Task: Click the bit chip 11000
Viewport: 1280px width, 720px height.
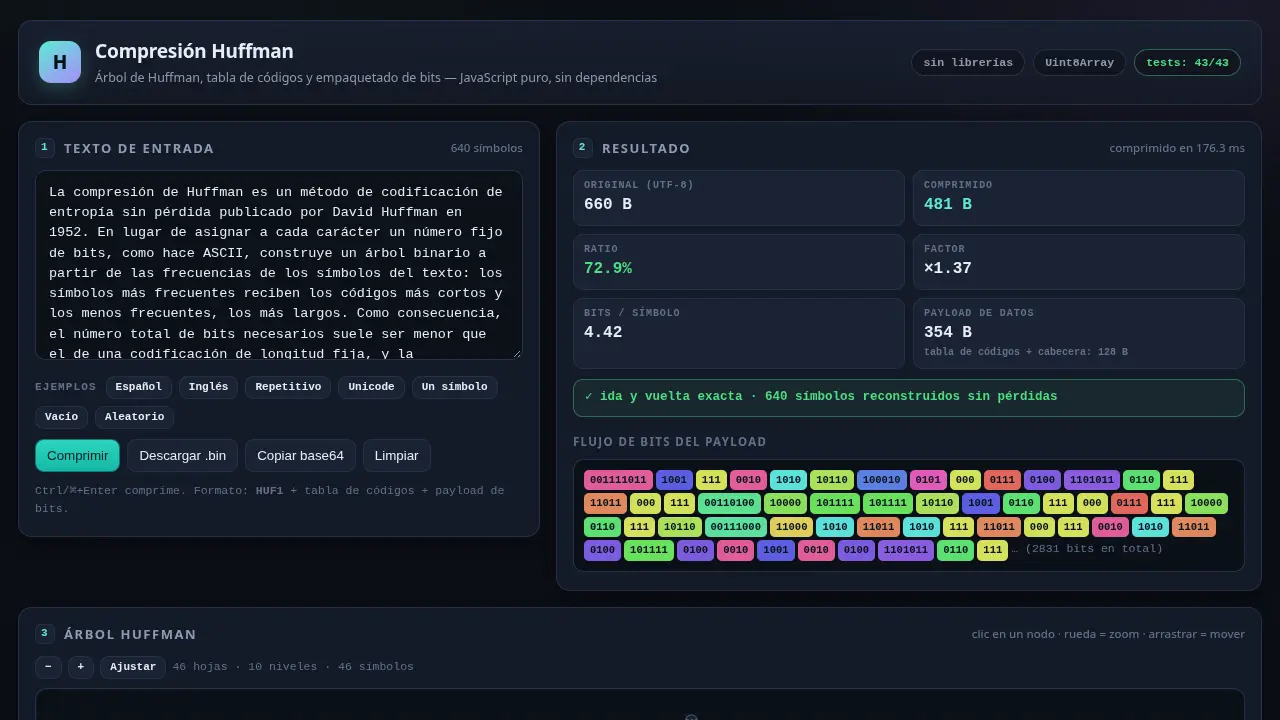Action: 791,527
